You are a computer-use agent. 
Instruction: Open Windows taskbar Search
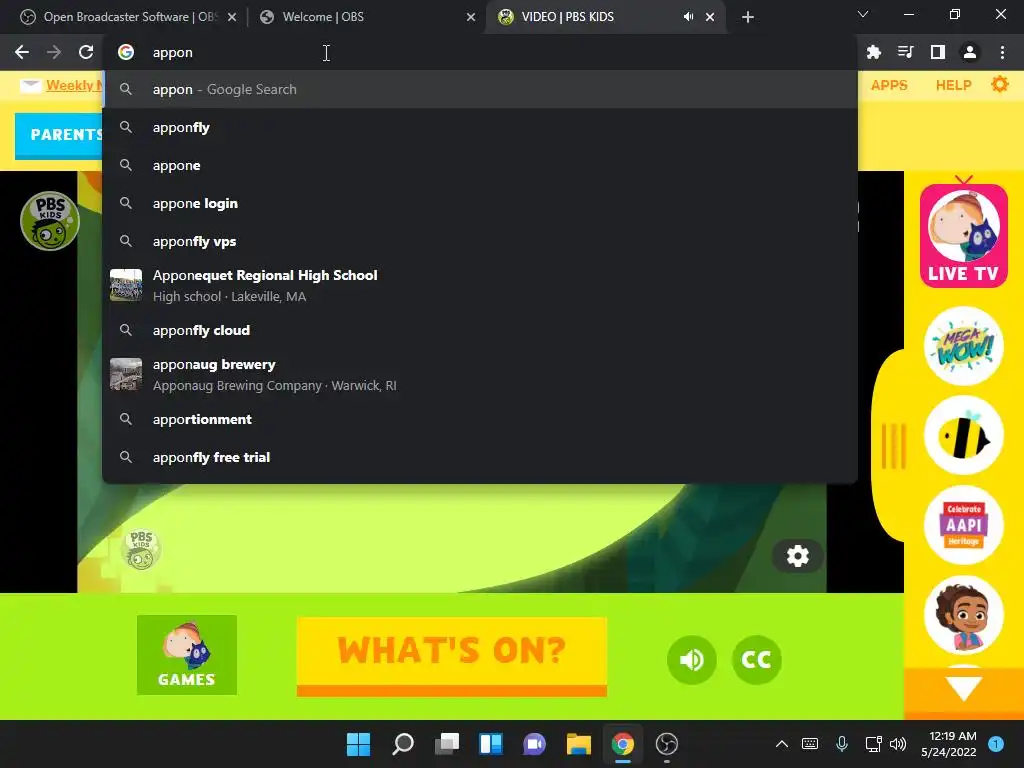pyautogui.click(x=402, y=744)
